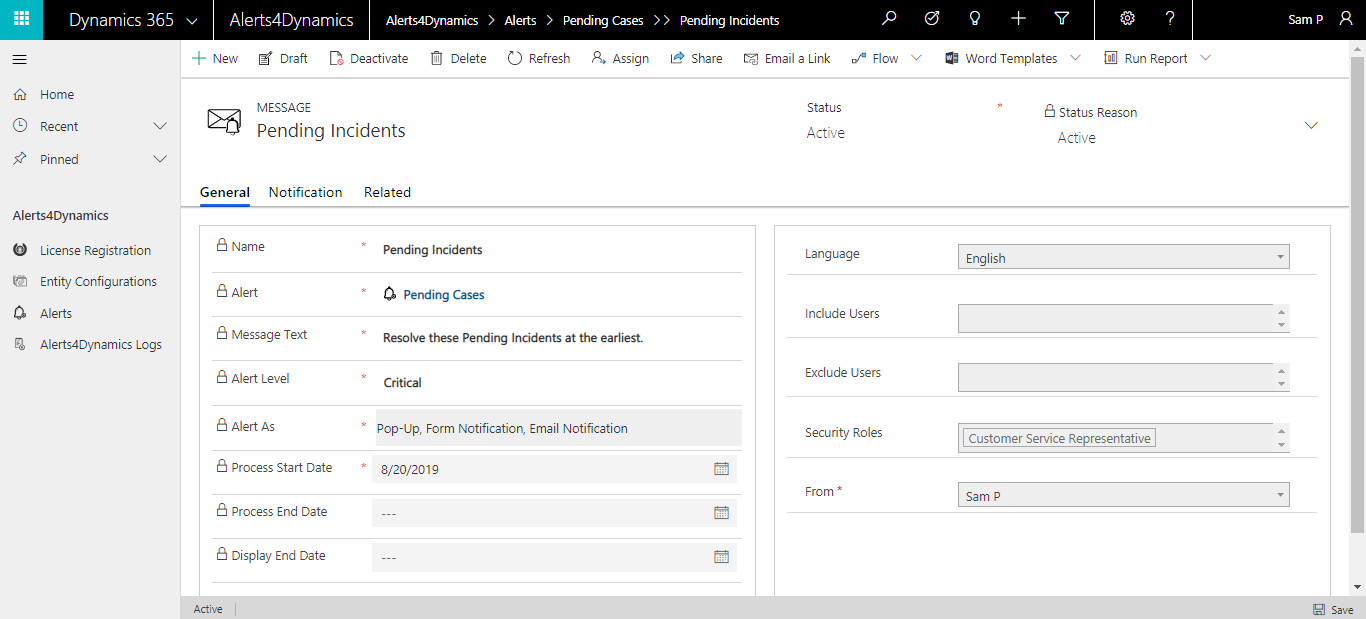Open the From dropdown showing Sam P
The height and width of the screenshot is (619, 1366).
1124,495
